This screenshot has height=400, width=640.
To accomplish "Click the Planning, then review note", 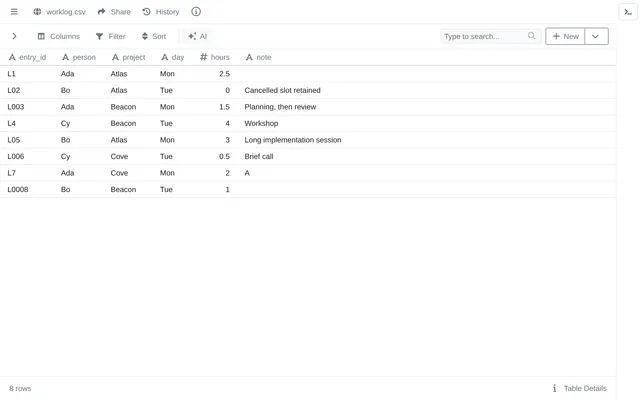I will coord(280,107).
